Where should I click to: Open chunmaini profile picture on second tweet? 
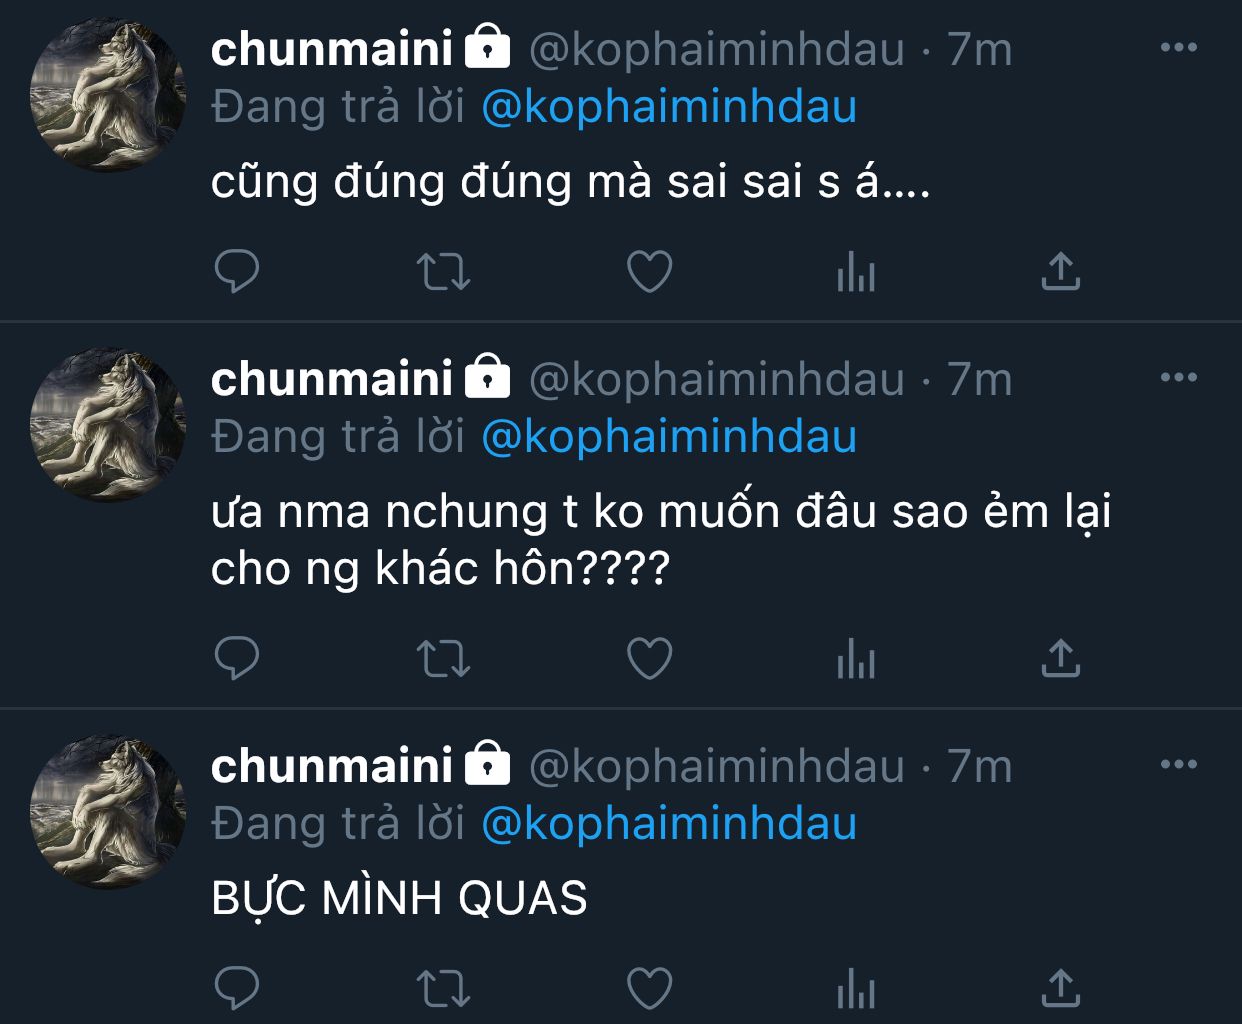(x=108, y=424)
